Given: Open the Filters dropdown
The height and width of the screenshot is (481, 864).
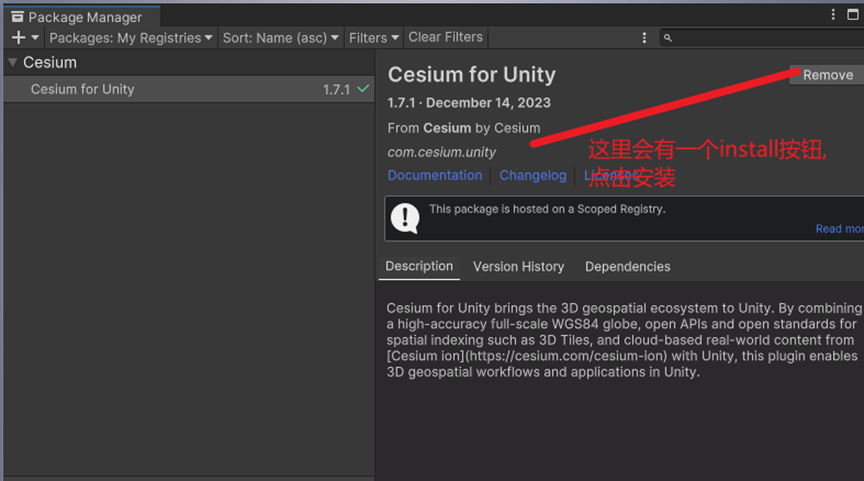Looking at the screenshot, I should click(374, 37).
